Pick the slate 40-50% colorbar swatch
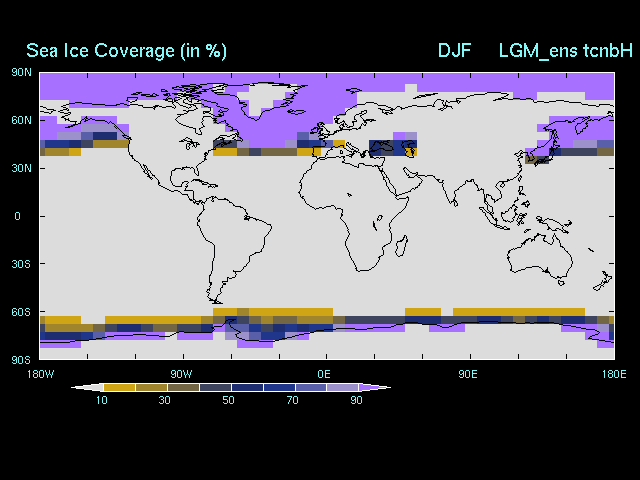This screenshot has height=480, width=640. (x=216, y=387)
